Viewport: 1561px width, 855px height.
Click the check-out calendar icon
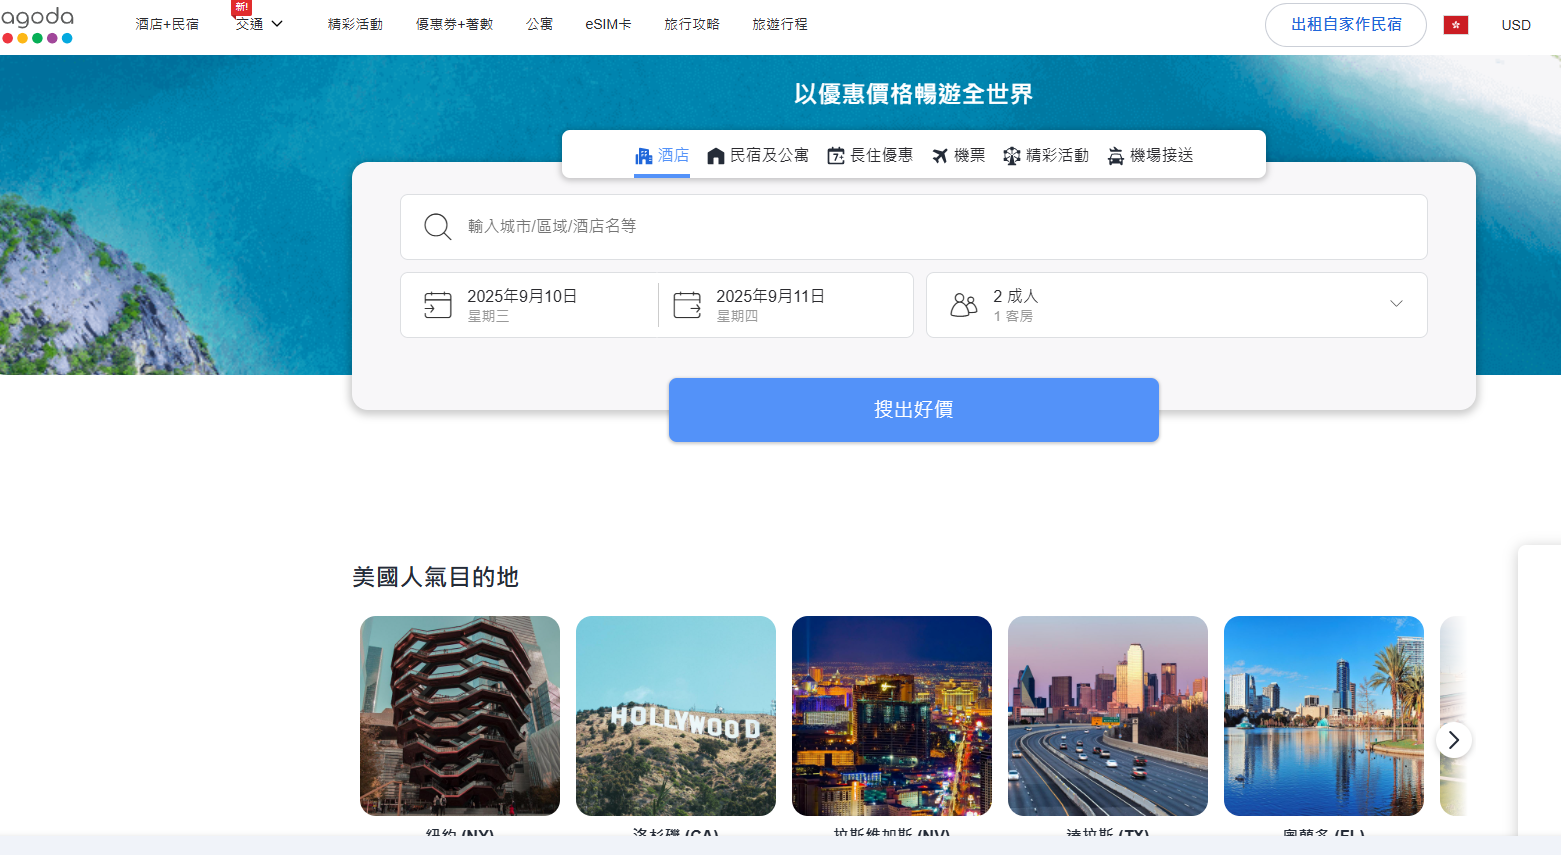point(687,305)
